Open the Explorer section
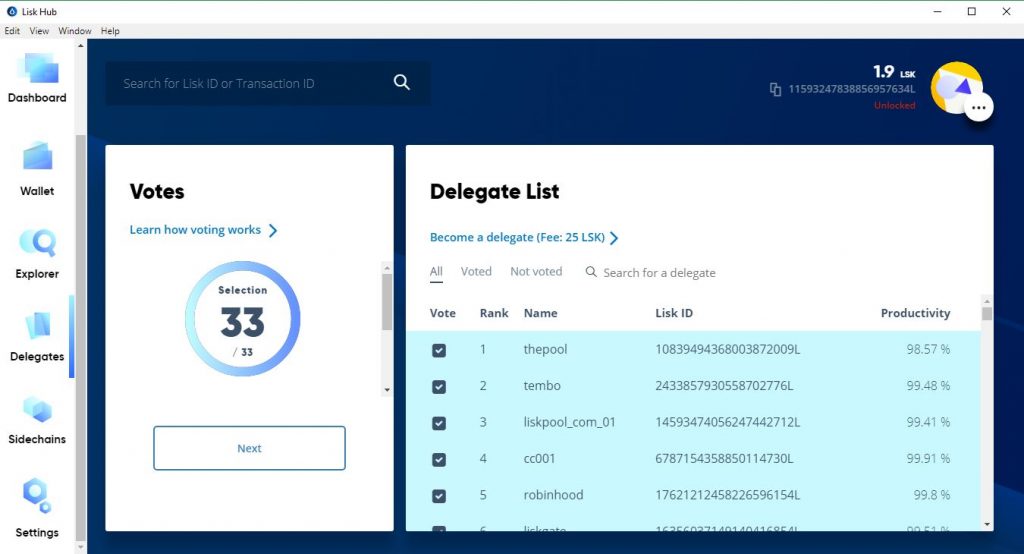This screenshot has width=1024, height=554. click(x=37, y=254)
